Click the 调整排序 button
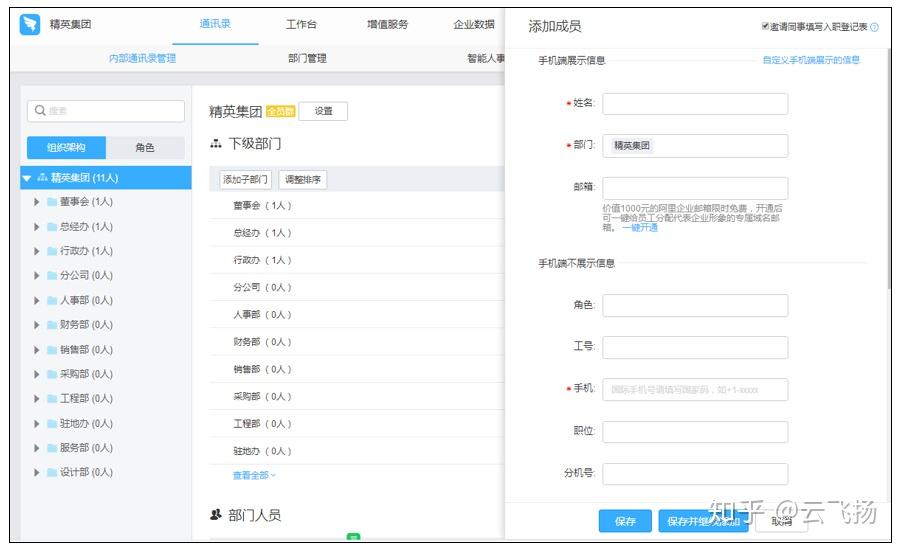This screenshot has width=900, height=549. click(303, 180)
